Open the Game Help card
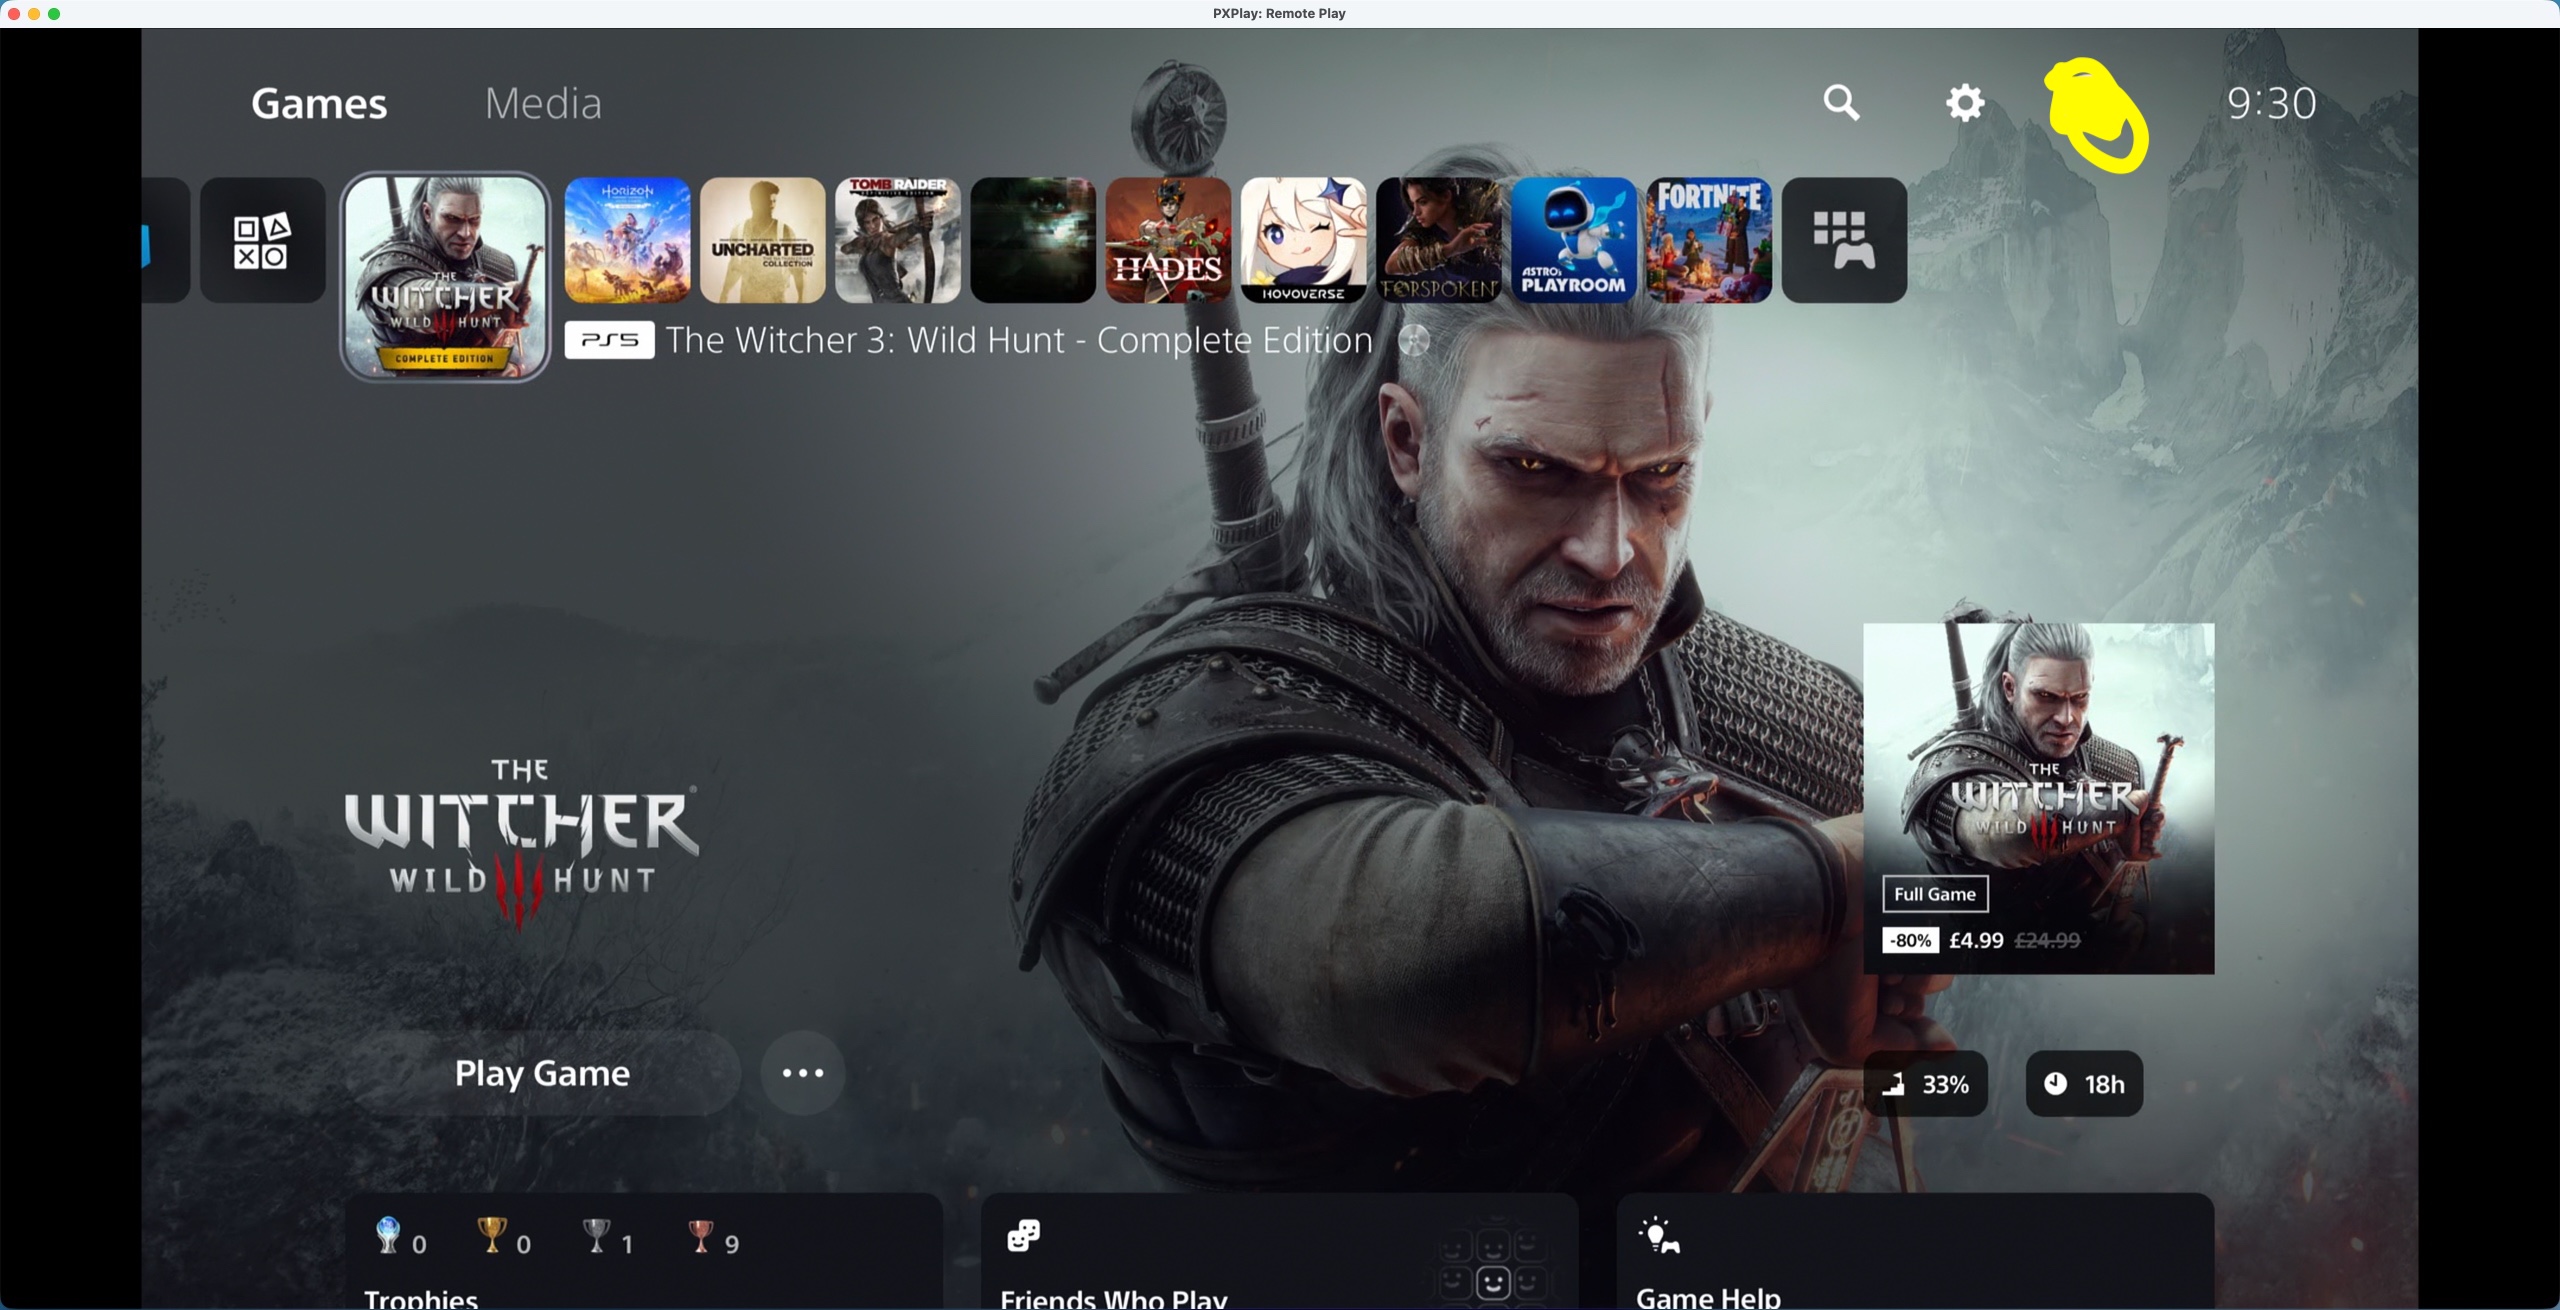The width and height of the screenshot is (2560, 1310). click(x=1914, y=1255)
